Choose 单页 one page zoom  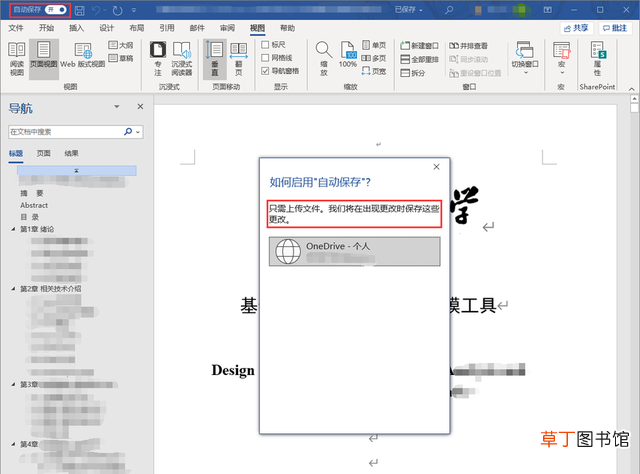coord(374,45)
